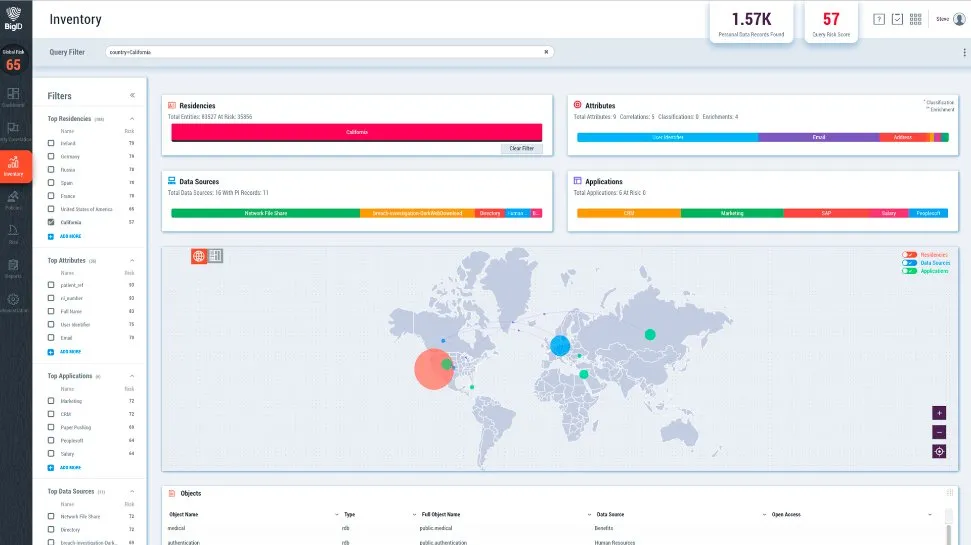Collapse the Top Residencies filter section
The width and height of the screenshot is (971, 545).
pyautogui.click(x=133, y=119)
